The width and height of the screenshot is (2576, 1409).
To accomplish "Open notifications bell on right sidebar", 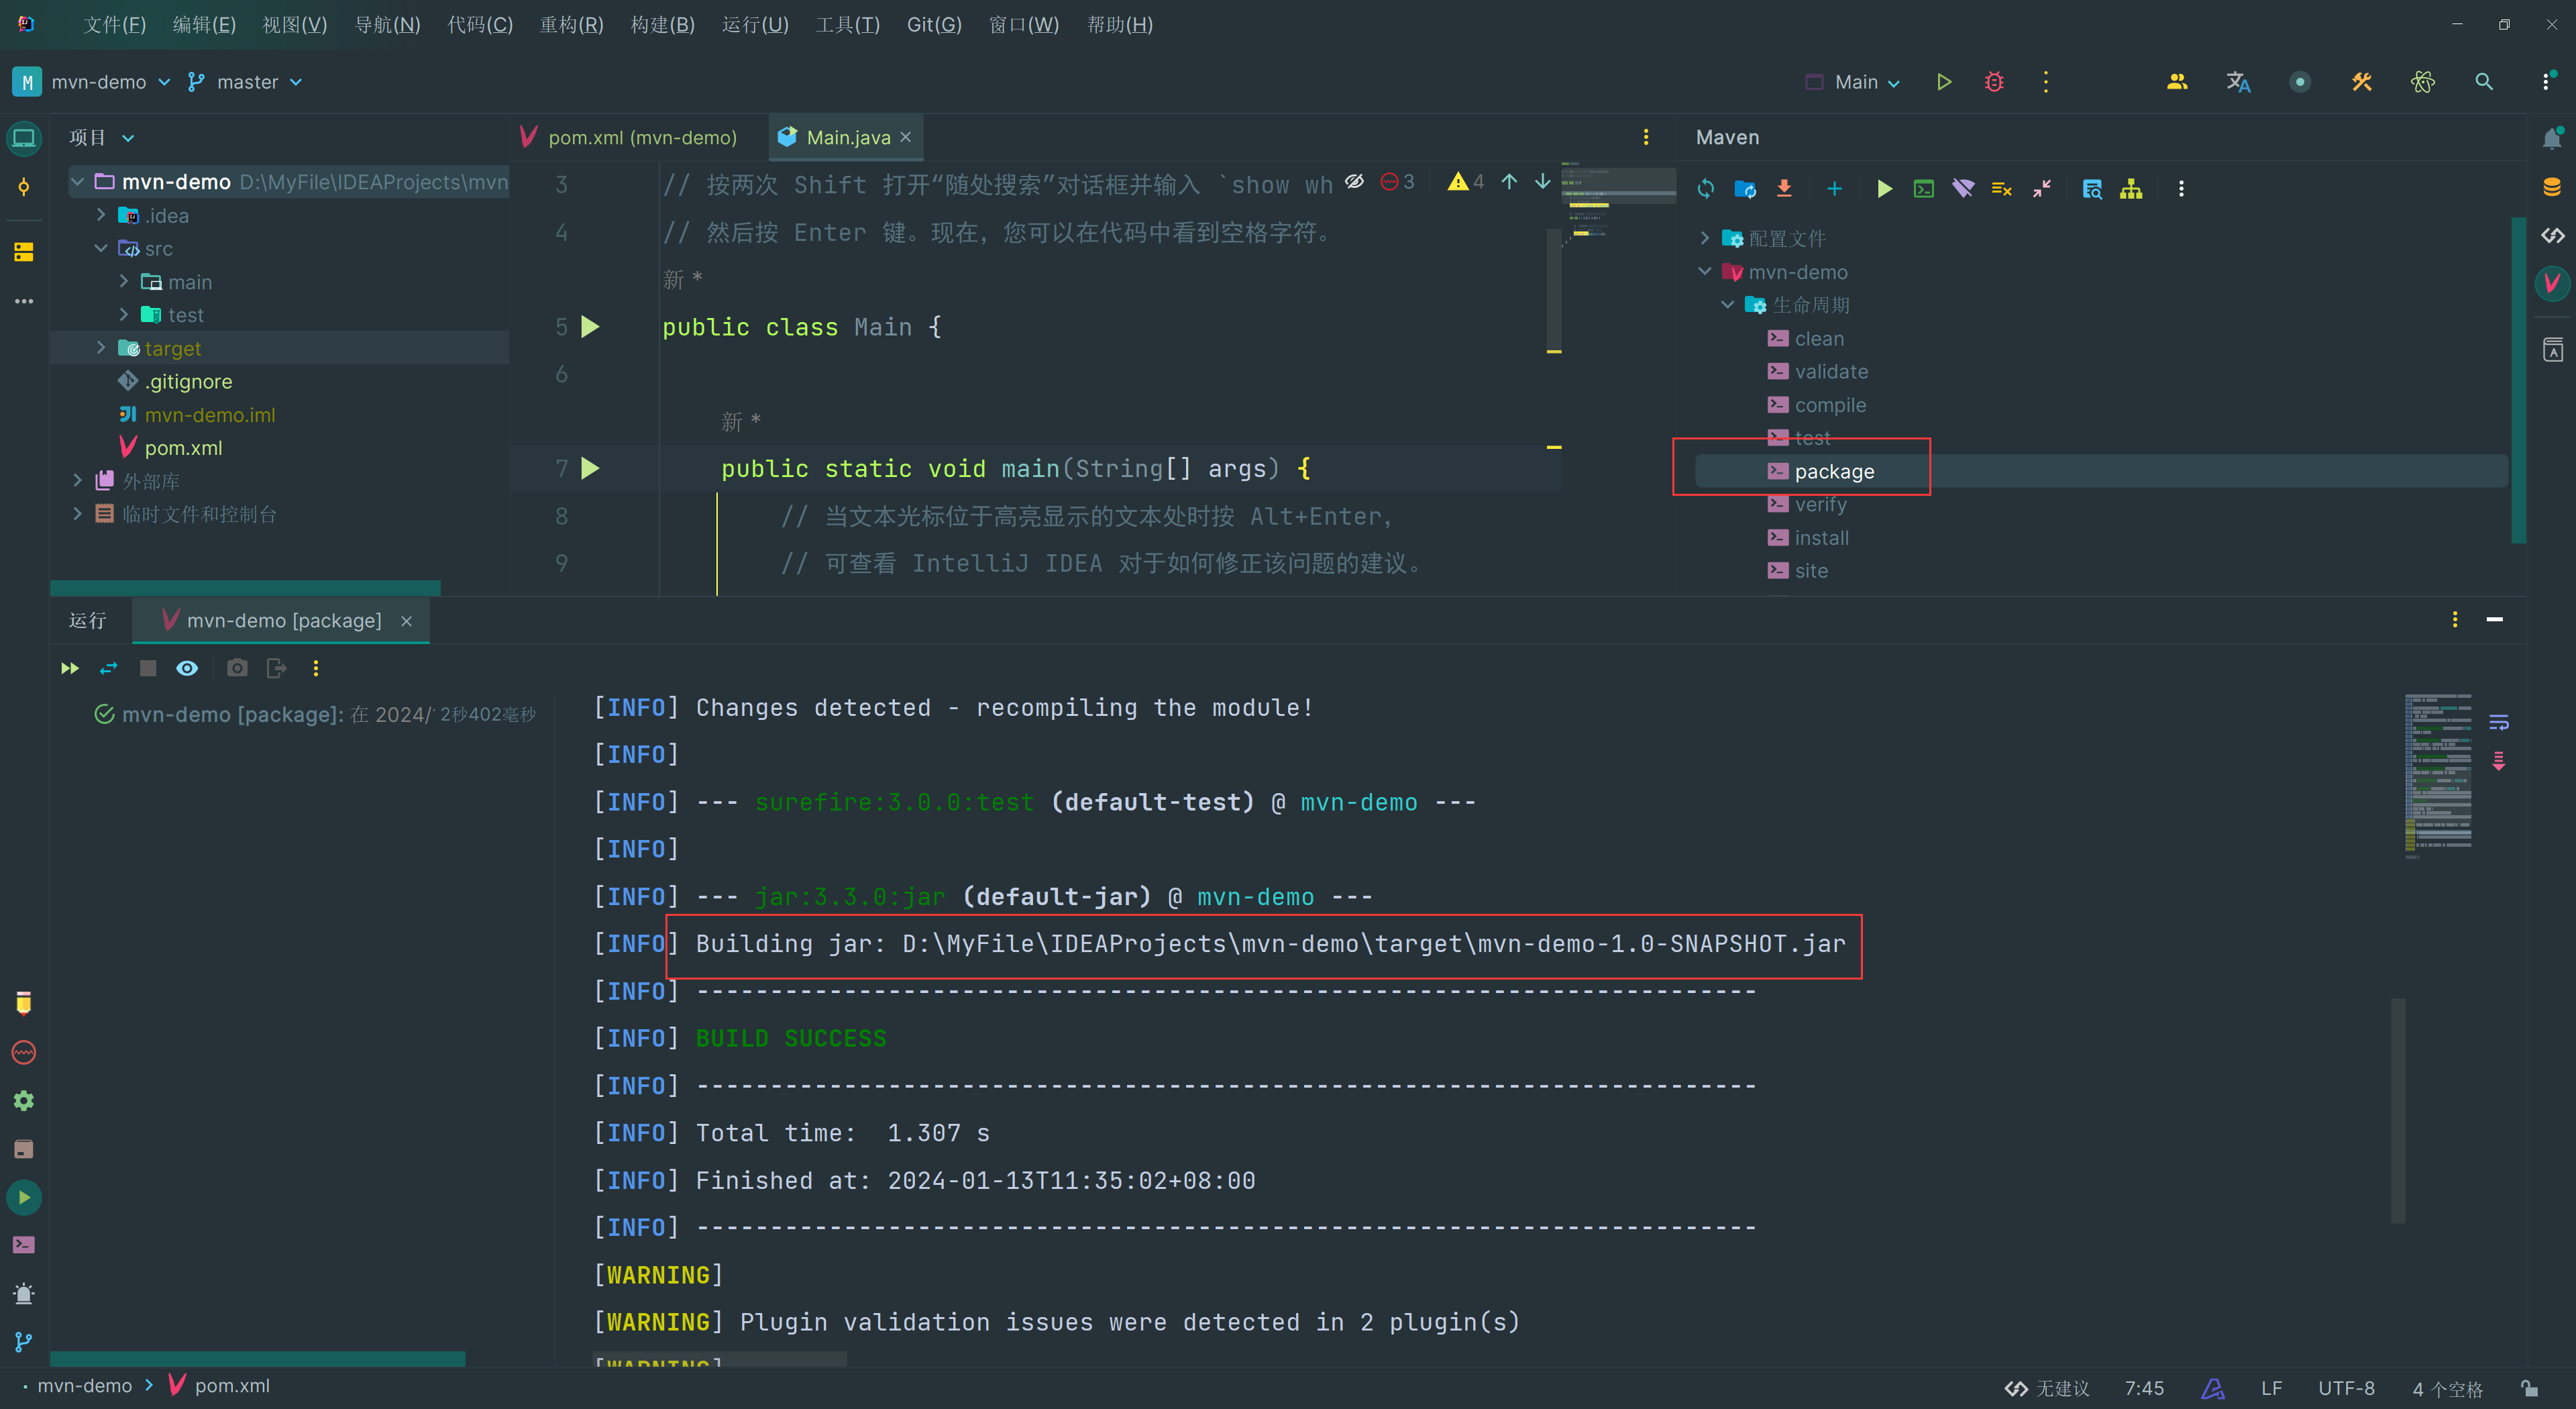I will (2552, 138).
